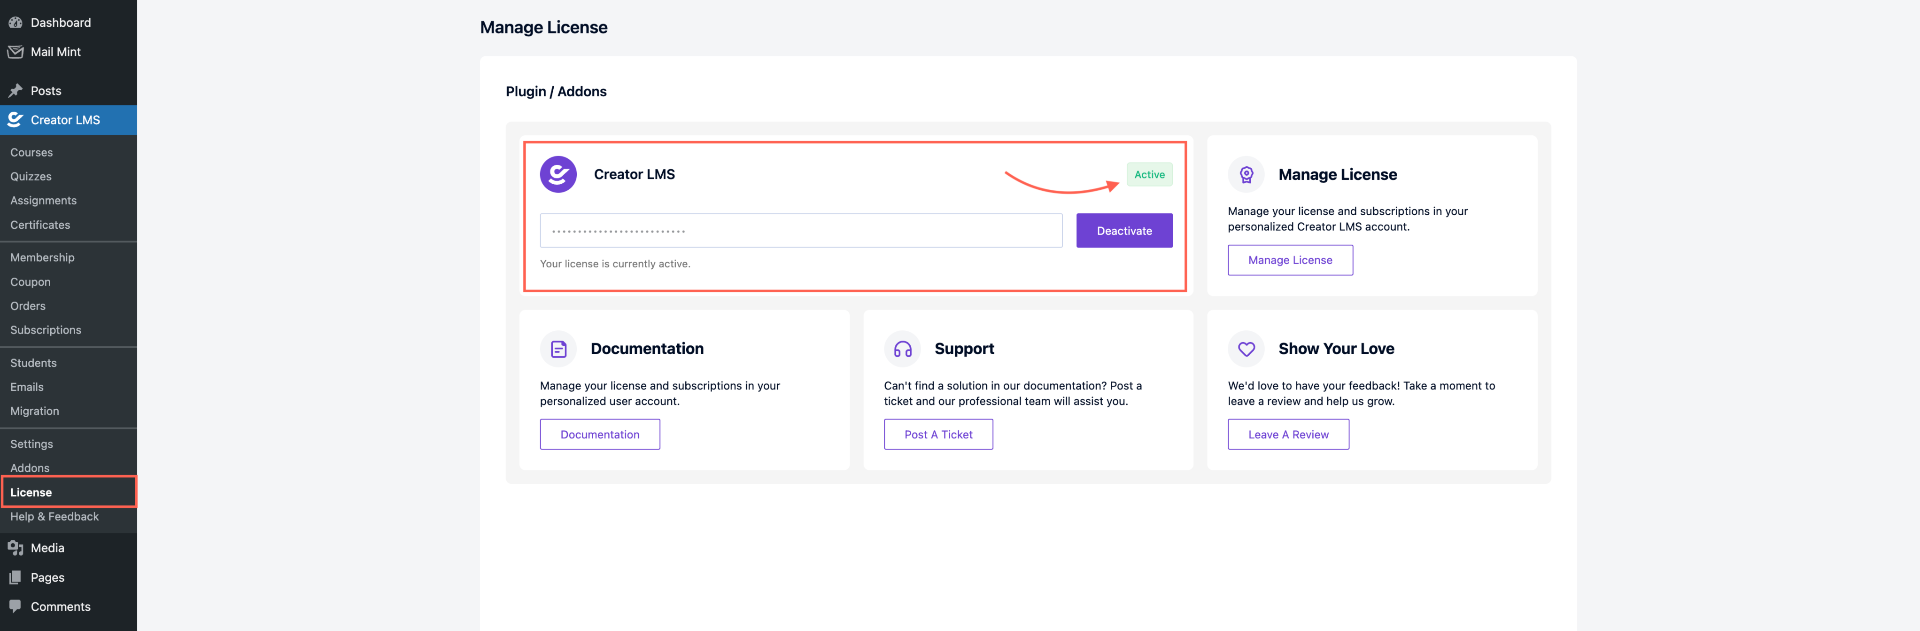The width and height of the screenshot is (1920, 631).
Task: Click the Active status badge
Action: (1149, 175)
